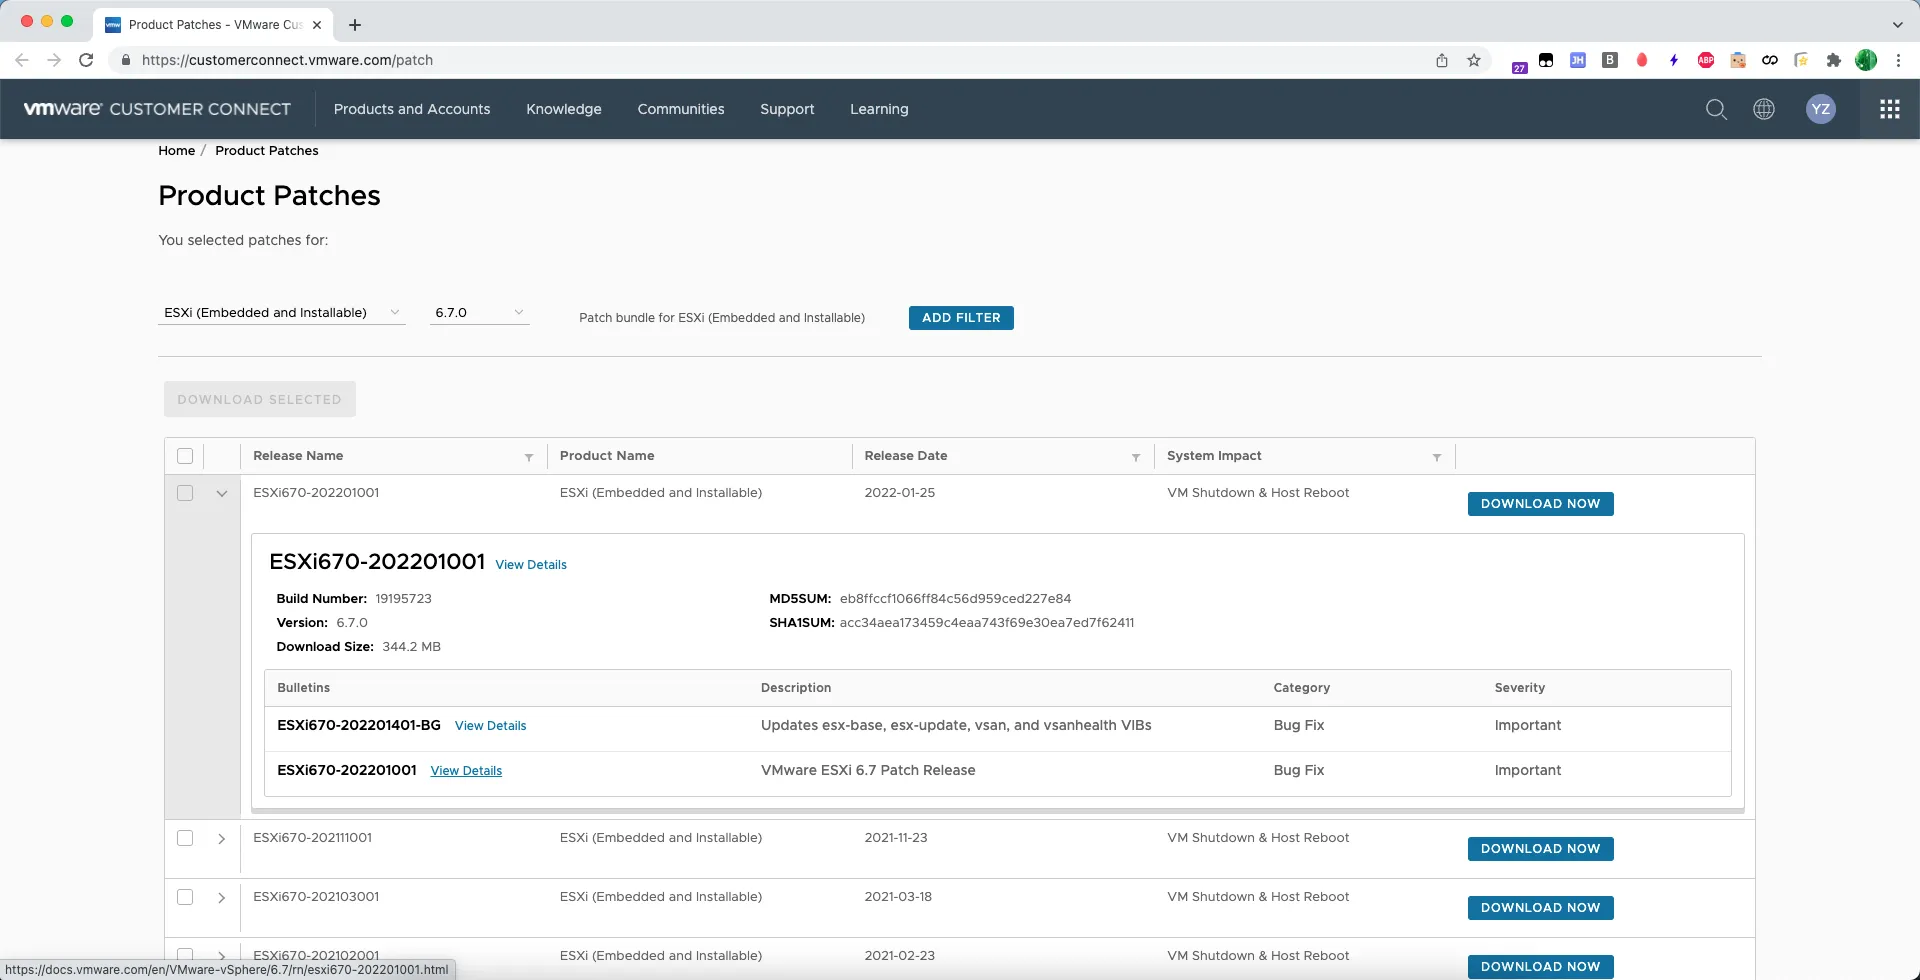
Task: Open a new browser tab with plus
Action: [355, 25]
